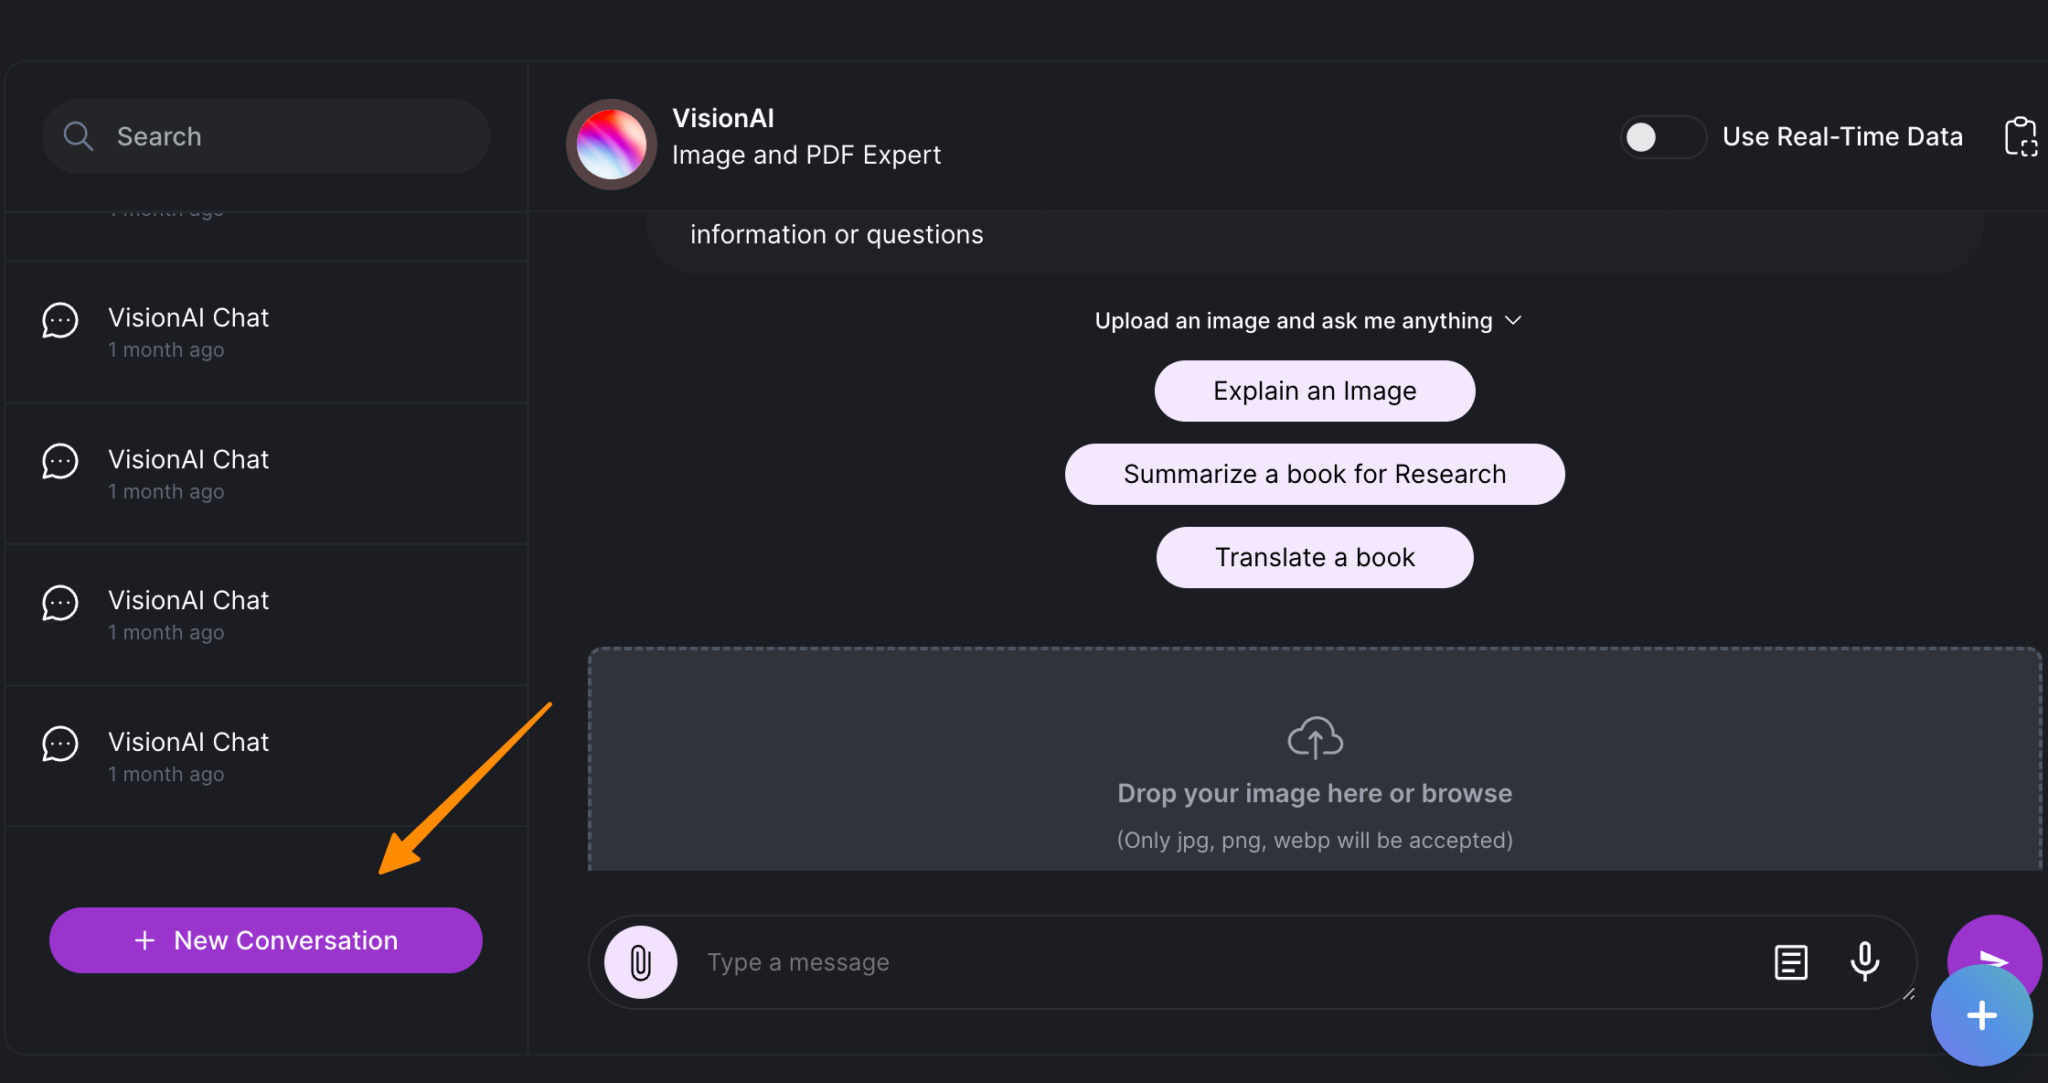Start a New Conversation

(x=265, y=940)
